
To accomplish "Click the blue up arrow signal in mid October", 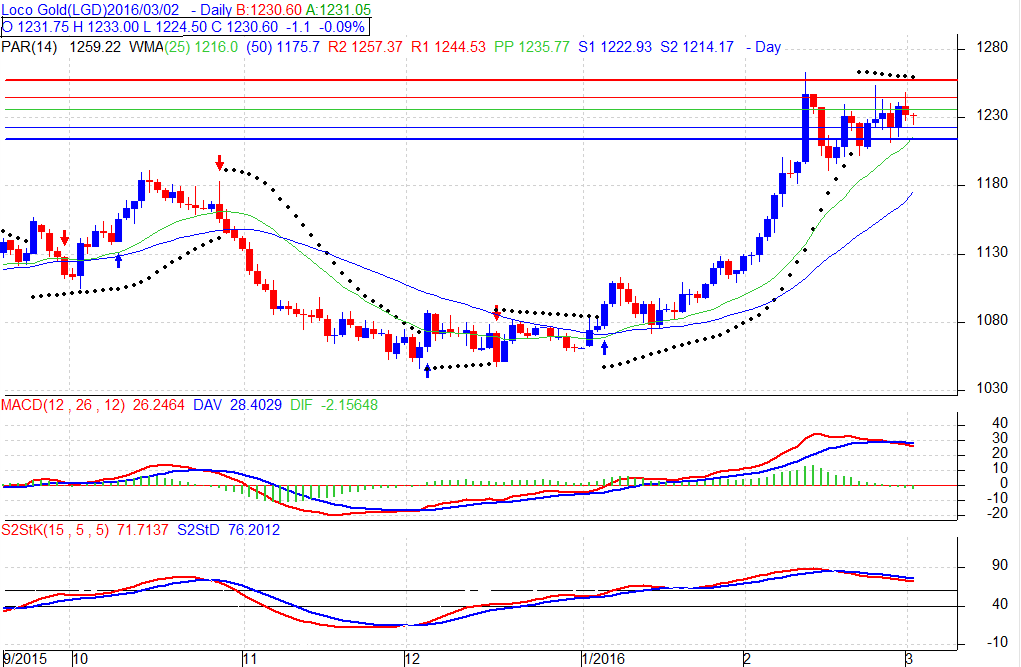I will tap(119, 260).
